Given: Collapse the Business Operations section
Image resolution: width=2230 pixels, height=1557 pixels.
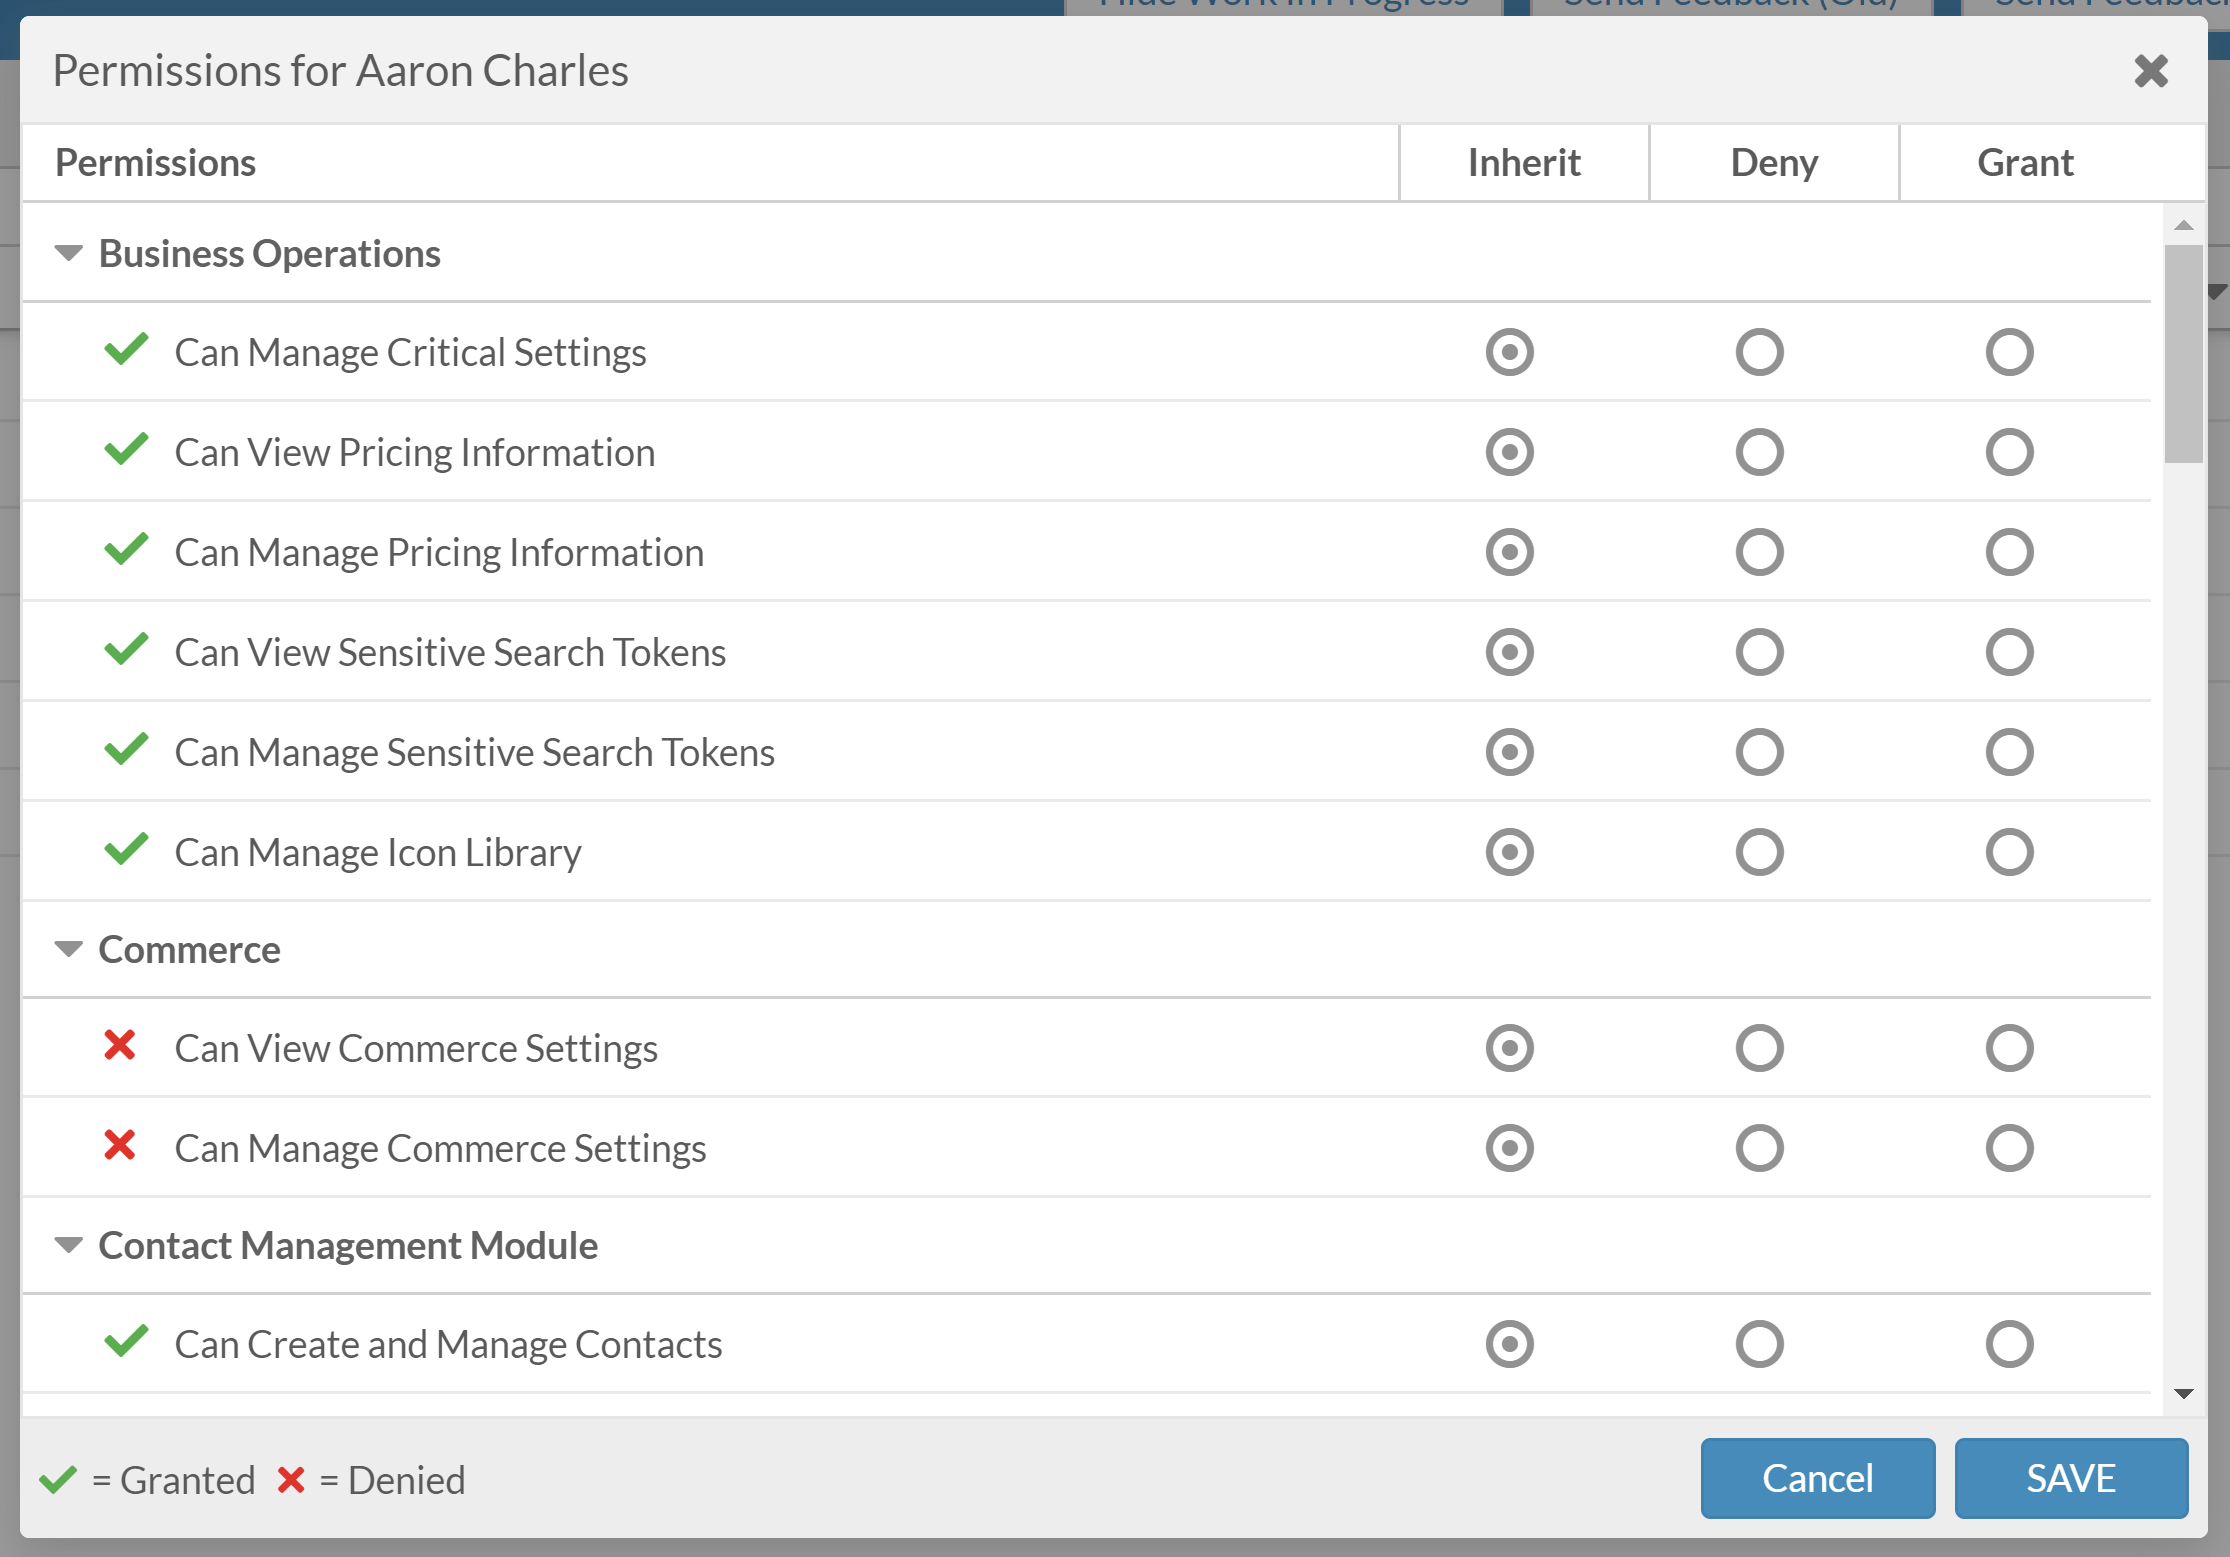Looking at the screenshot, I should (68, 253).
